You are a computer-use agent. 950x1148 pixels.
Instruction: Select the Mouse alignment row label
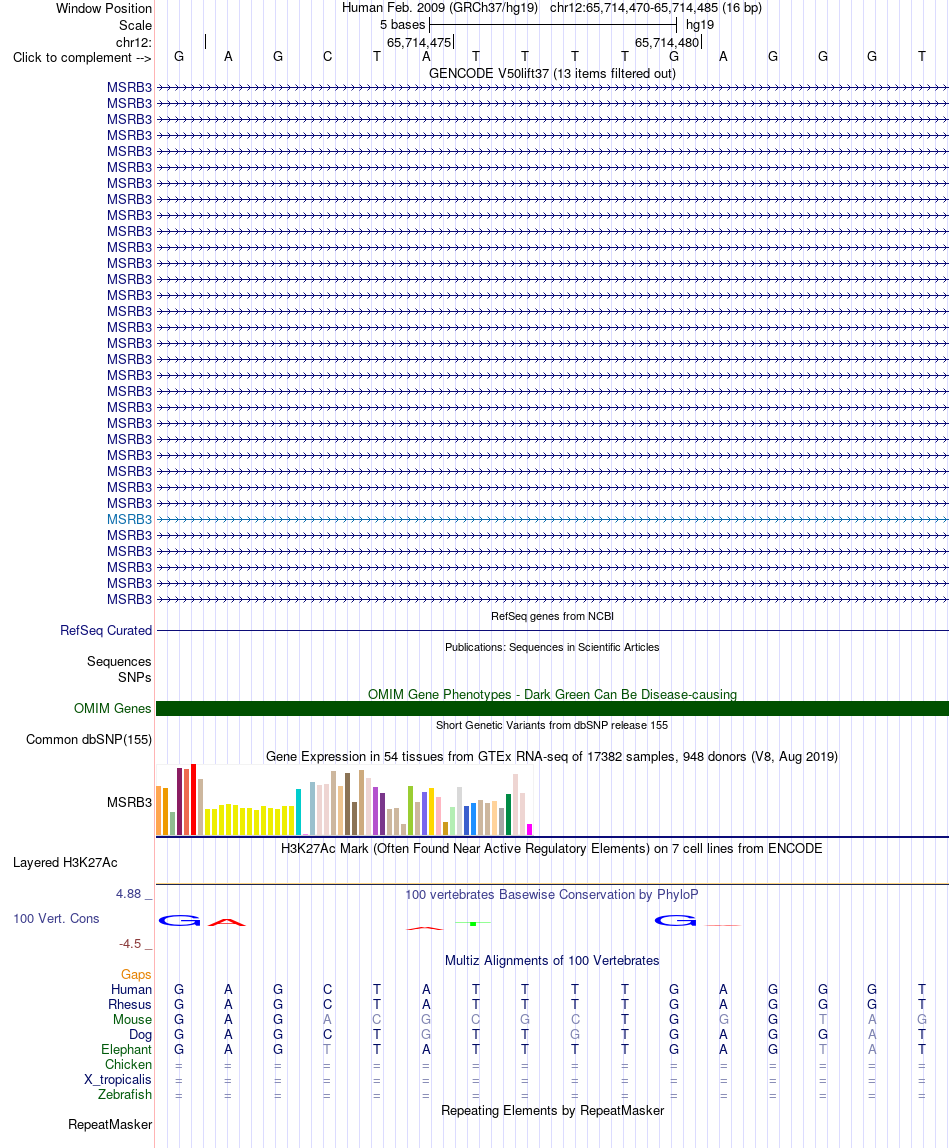(x=132, y=1020)
